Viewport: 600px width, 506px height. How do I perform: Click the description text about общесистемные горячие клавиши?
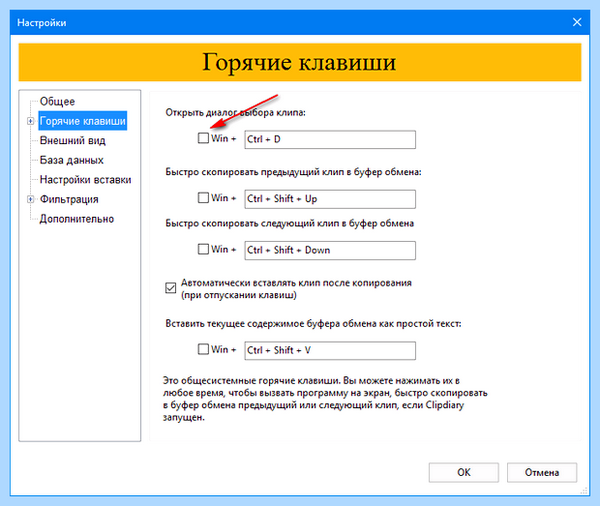point(325,399)
